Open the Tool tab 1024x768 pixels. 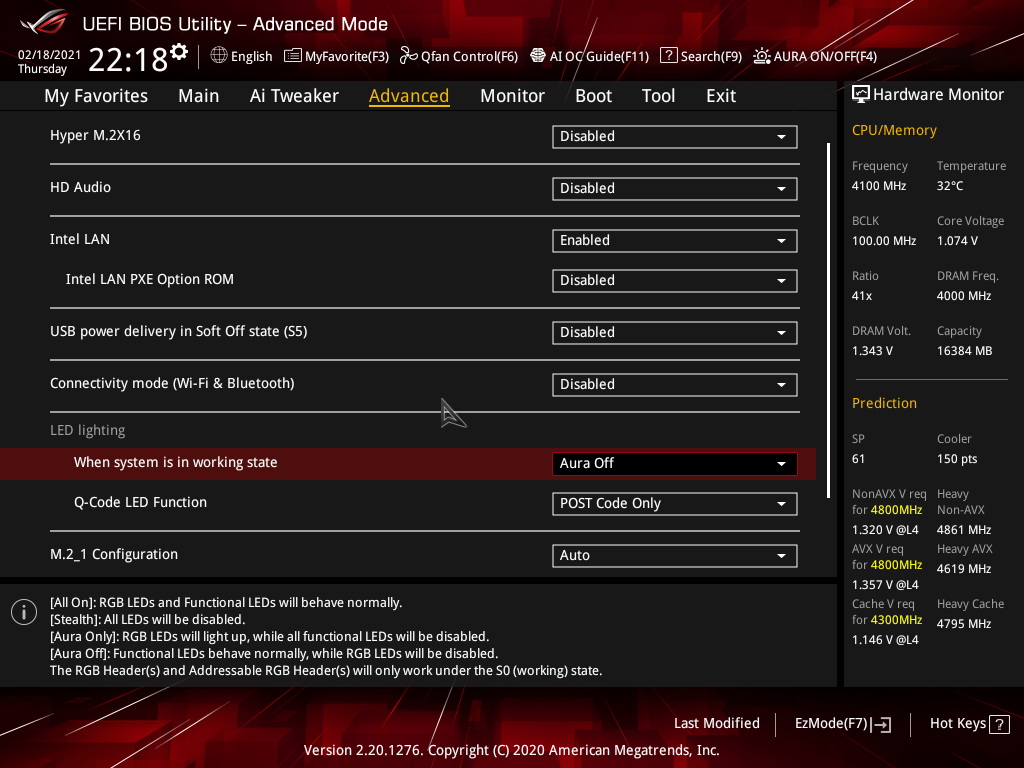(658, 96)
